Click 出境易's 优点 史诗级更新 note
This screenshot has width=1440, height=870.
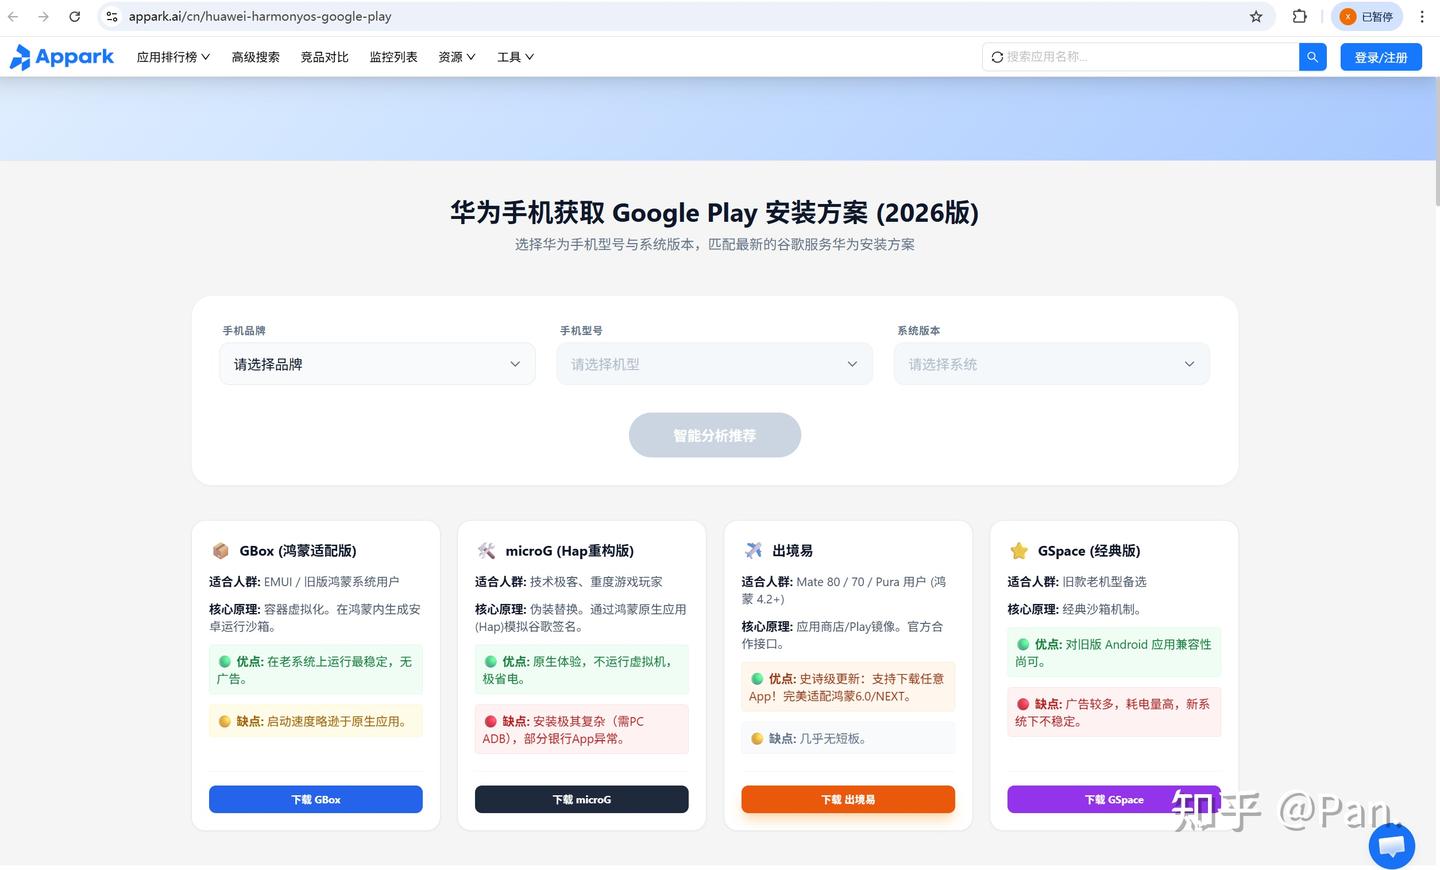point(848,687)
